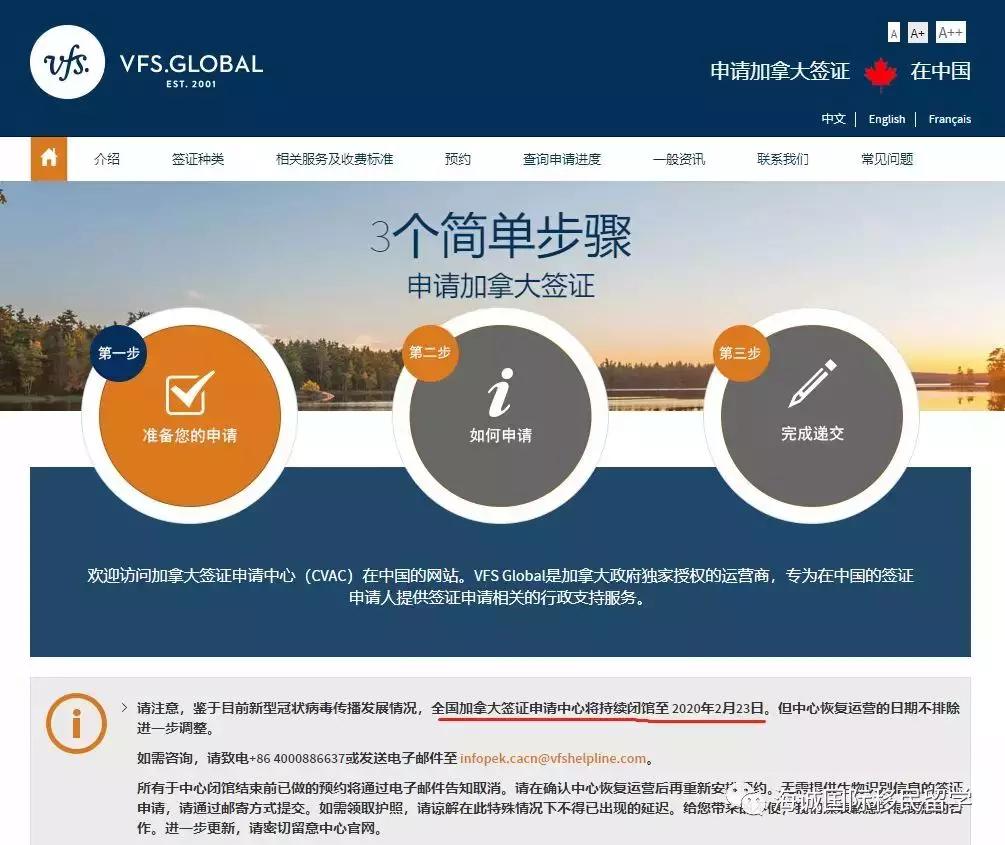
Task: Click the infopek.cacn@vfshelpline.com email link
Action: (553, 759)
